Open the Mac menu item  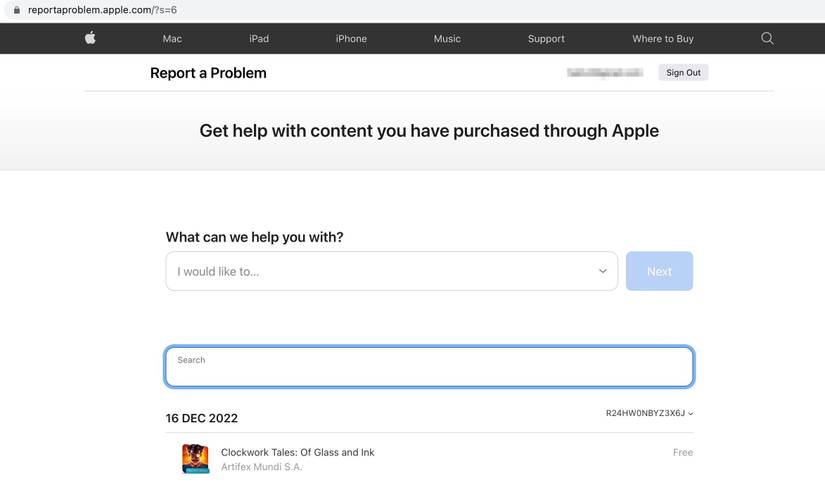click(x=172, y=39)
